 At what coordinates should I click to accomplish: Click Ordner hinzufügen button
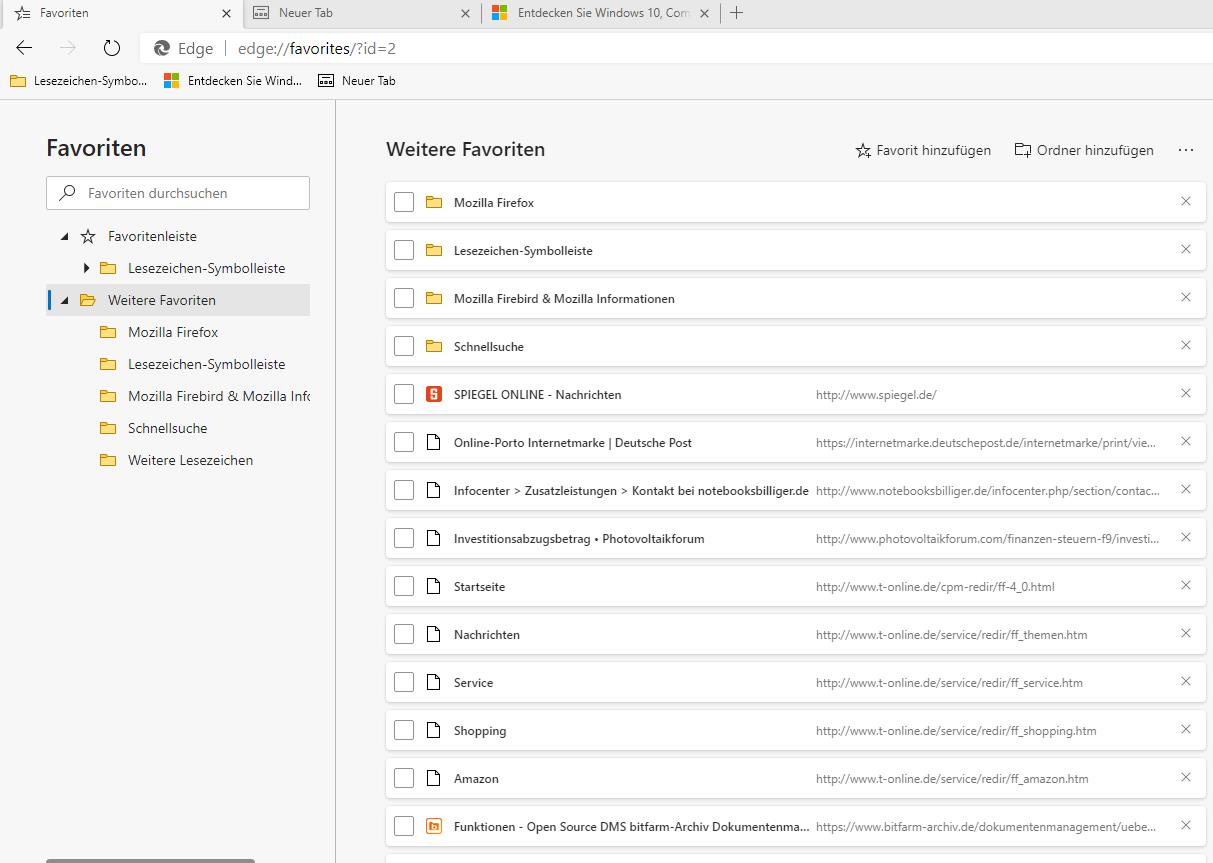1084,150
